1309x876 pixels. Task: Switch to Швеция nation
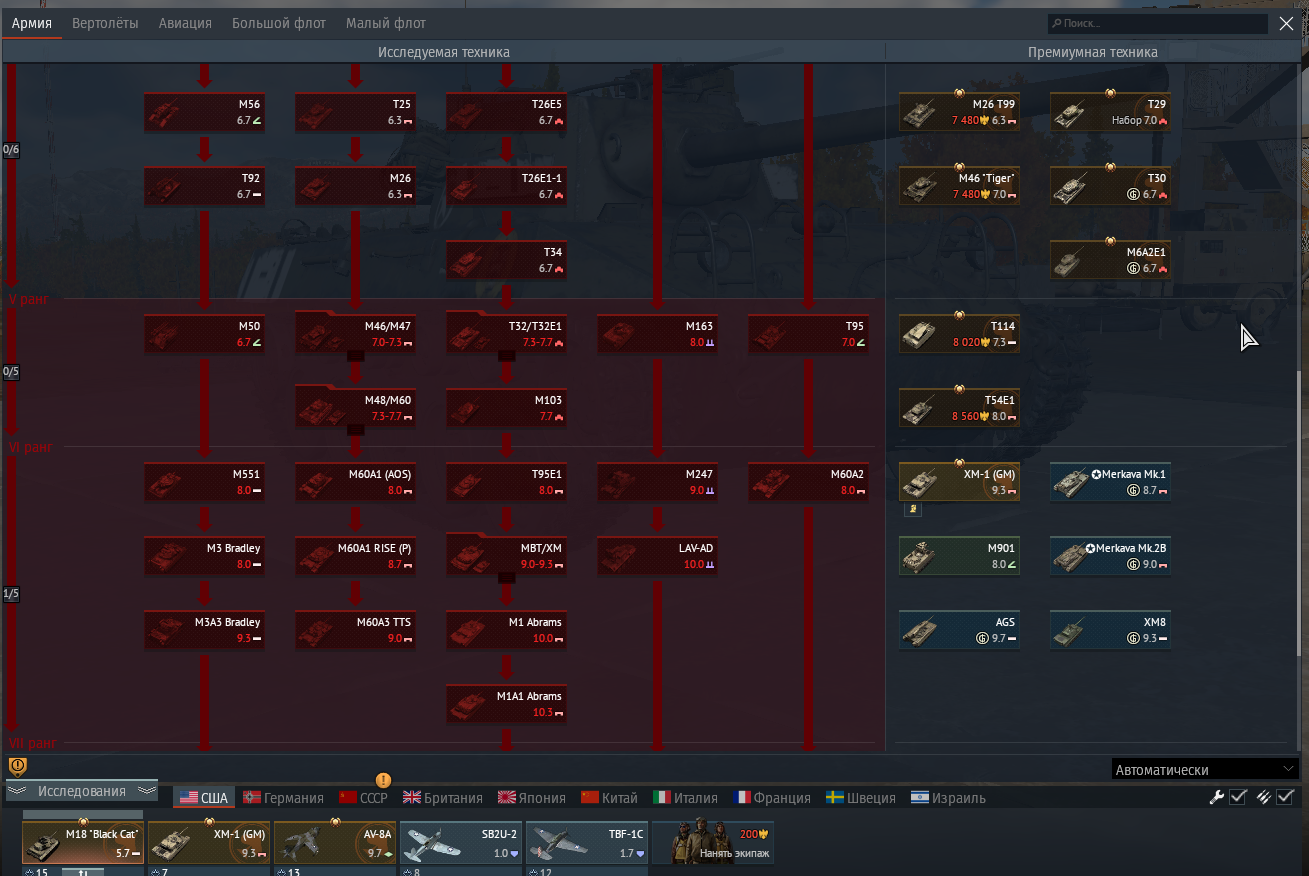[861, 798]
